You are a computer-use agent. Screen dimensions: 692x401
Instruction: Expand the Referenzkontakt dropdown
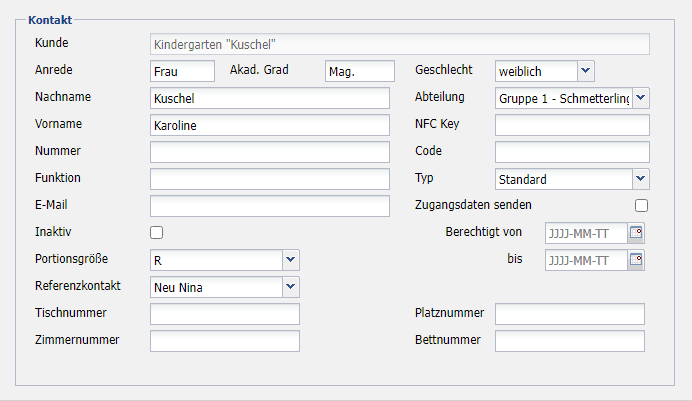[290, 287]
